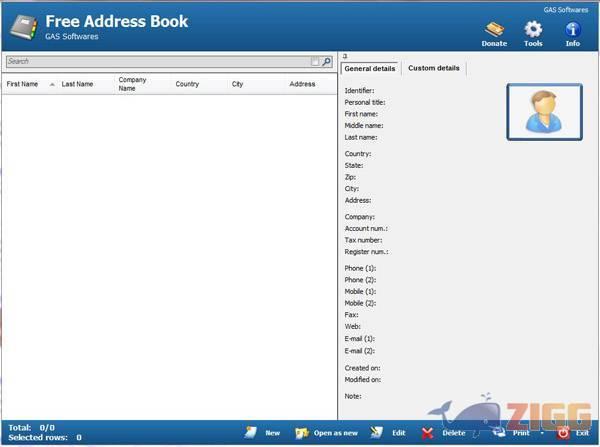Toggle First Name column sort arrow
The image size is (600, 447).
[51, 85]
